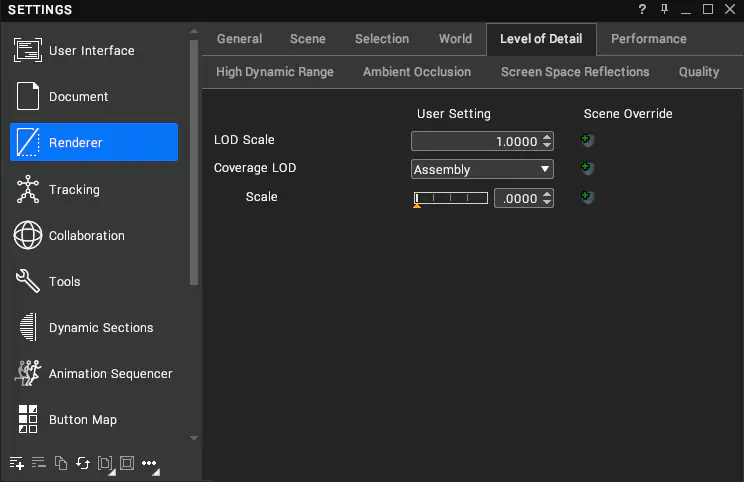Switch to the Performance tab
The image size is (744, 482).
coord(649,39)
